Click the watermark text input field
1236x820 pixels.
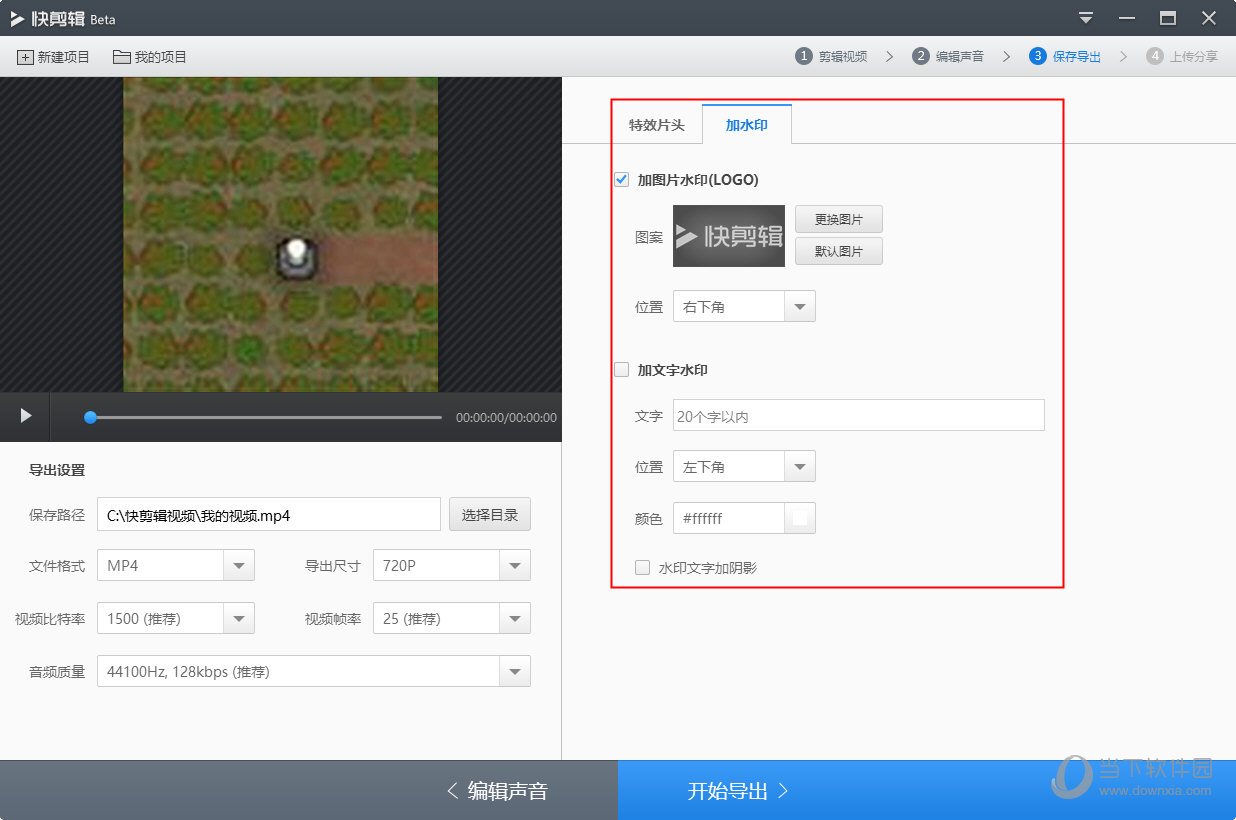858,416
